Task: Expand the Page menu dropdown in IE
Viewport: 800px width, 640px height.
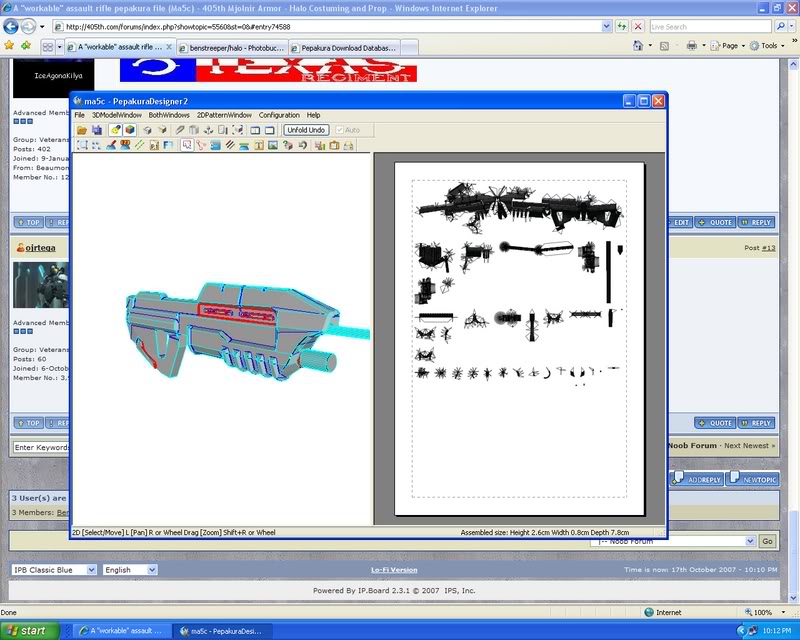Action: click(x=743, y=46)
